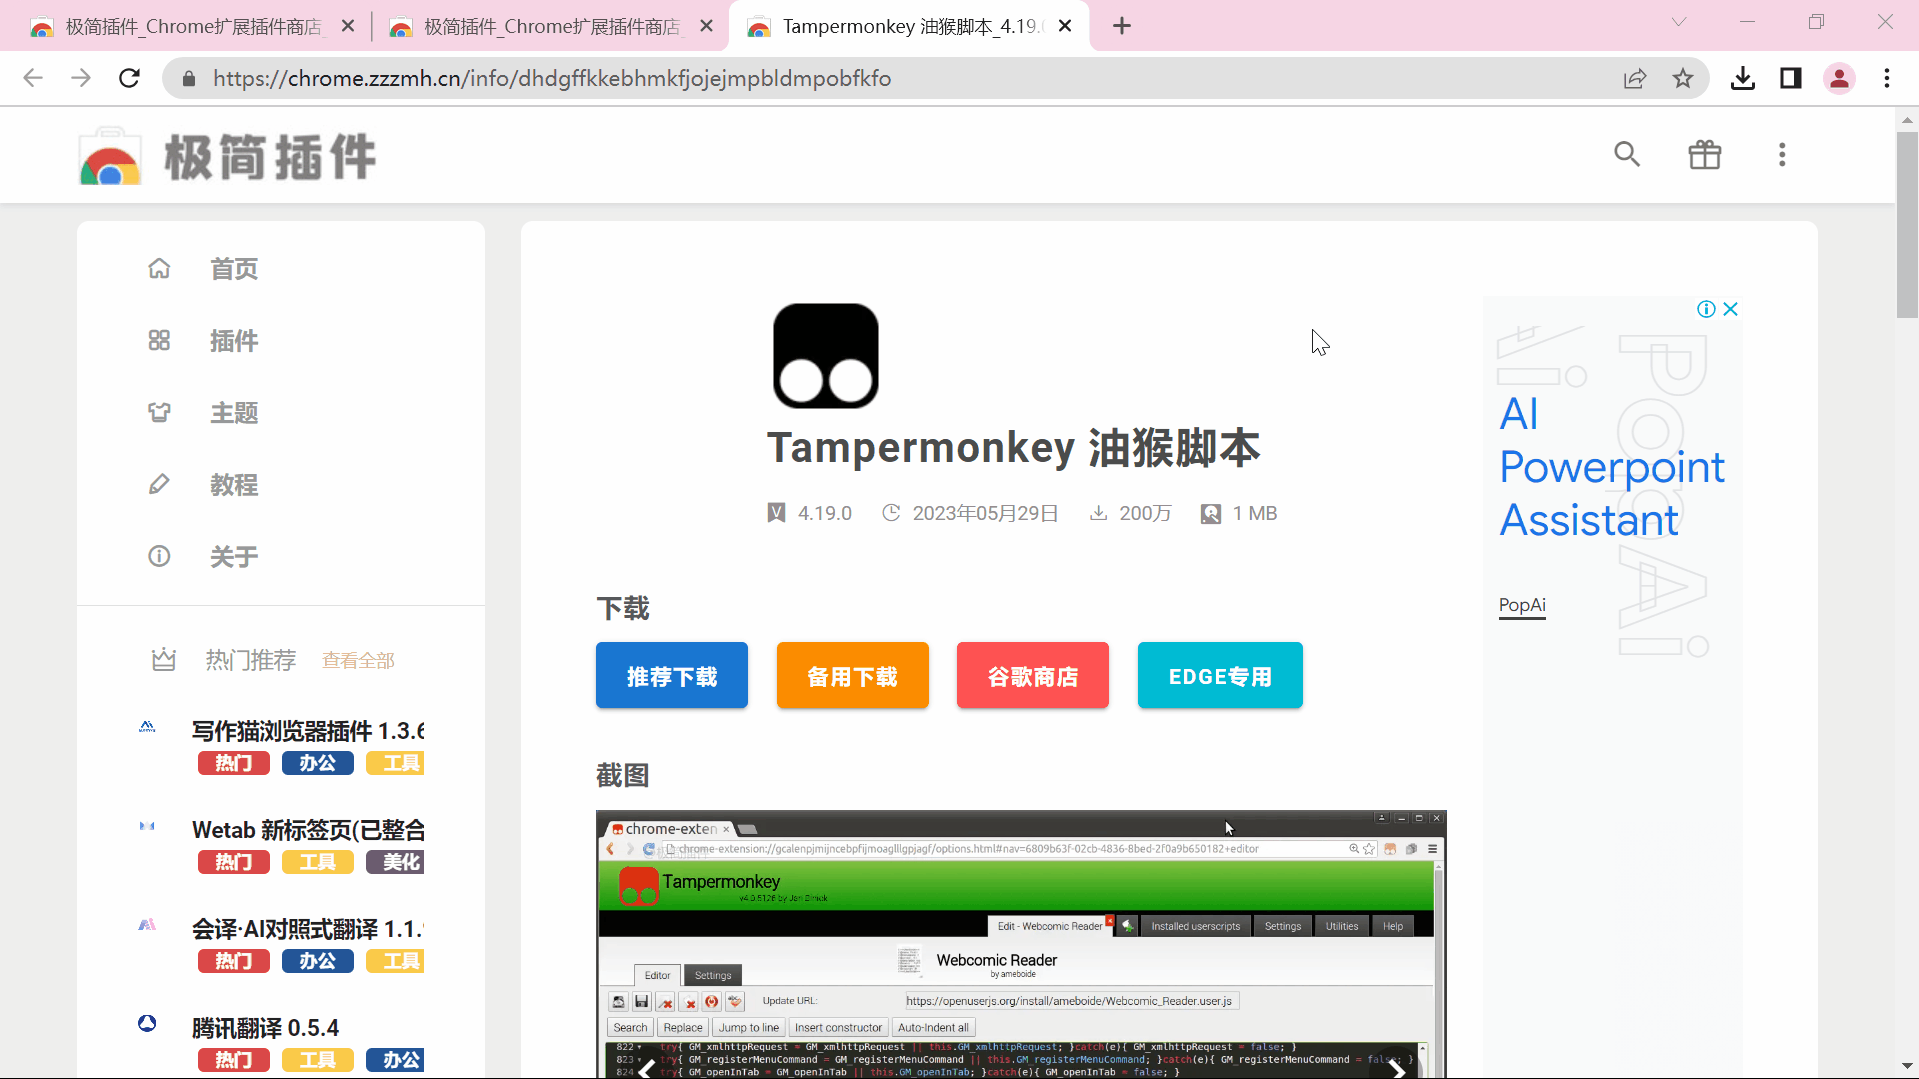Click the 2023年05月29日 date text

(985, 513)
